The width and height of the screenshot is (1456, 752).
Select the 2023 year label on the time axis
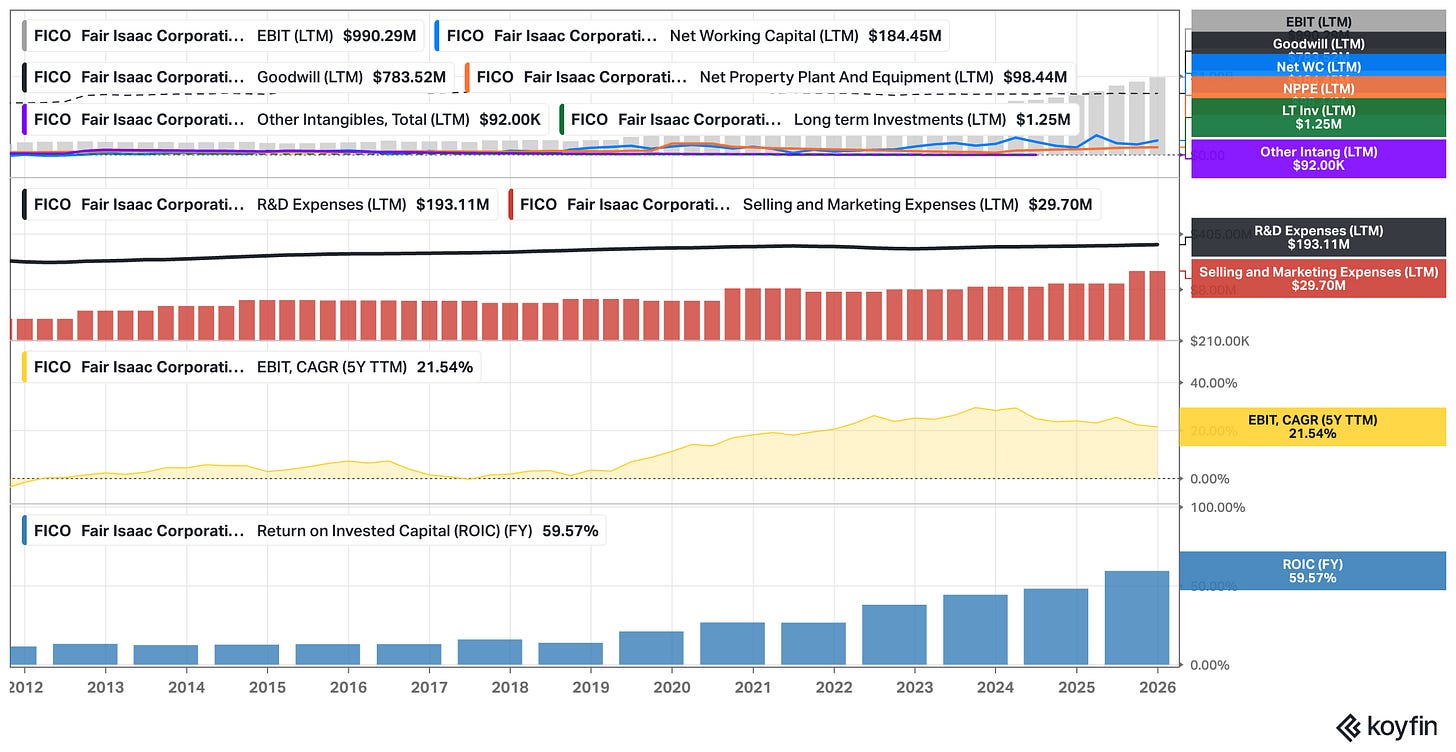click(915, 688)
